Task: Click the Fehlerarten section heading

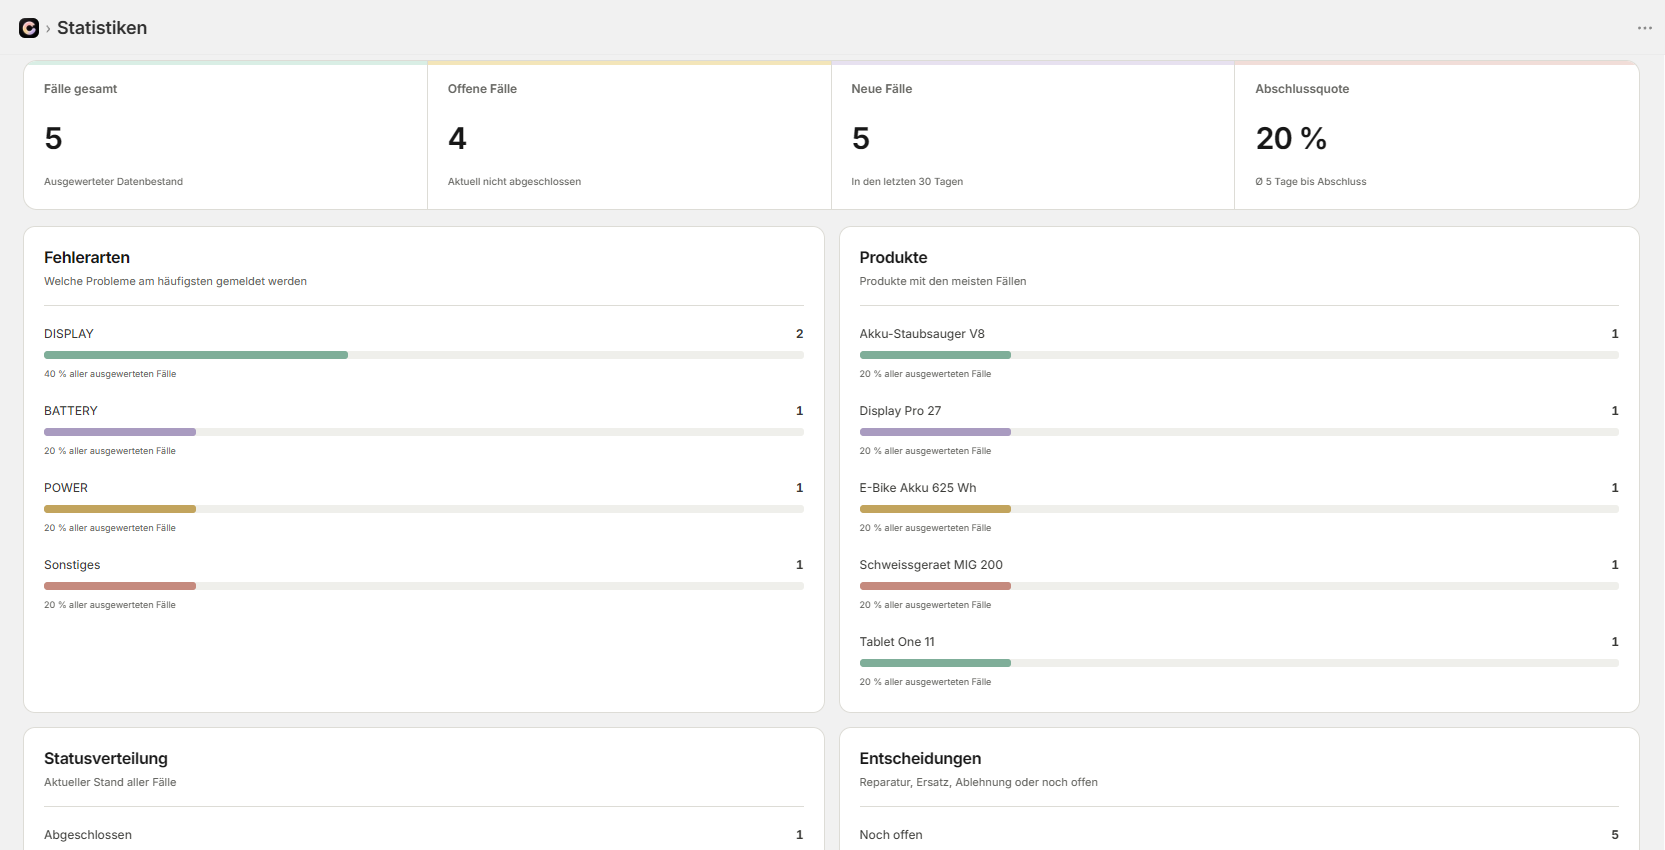Action: (x=87, y=258)
